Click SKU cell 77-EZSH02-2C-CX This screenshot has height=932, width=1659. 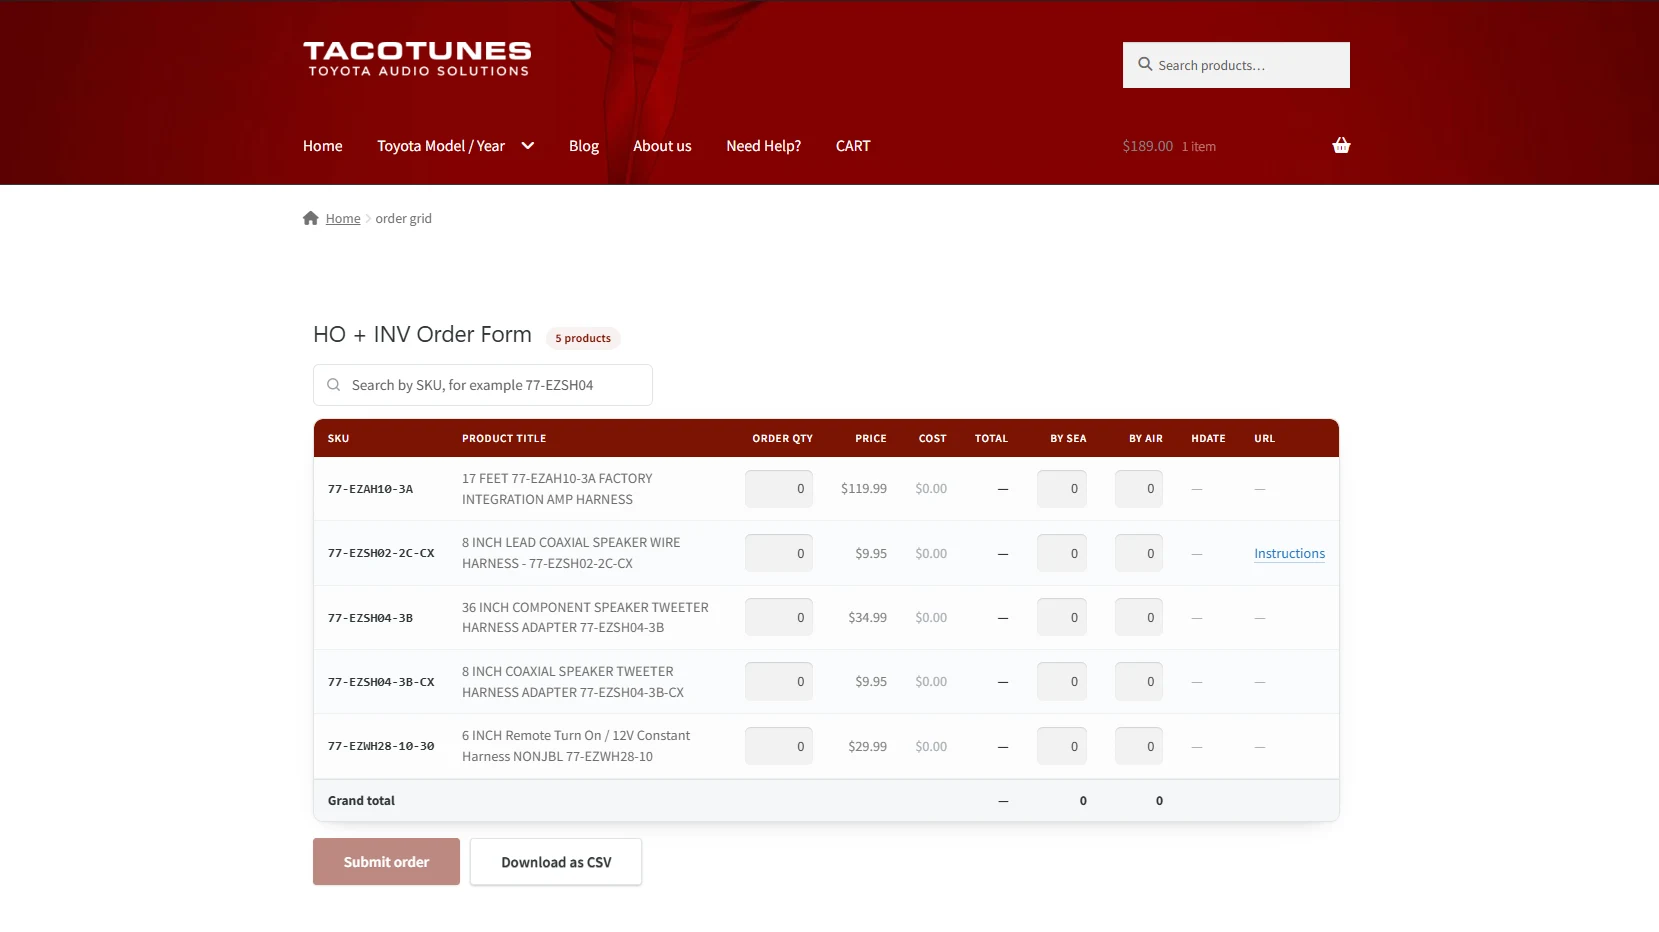[381, 553]
